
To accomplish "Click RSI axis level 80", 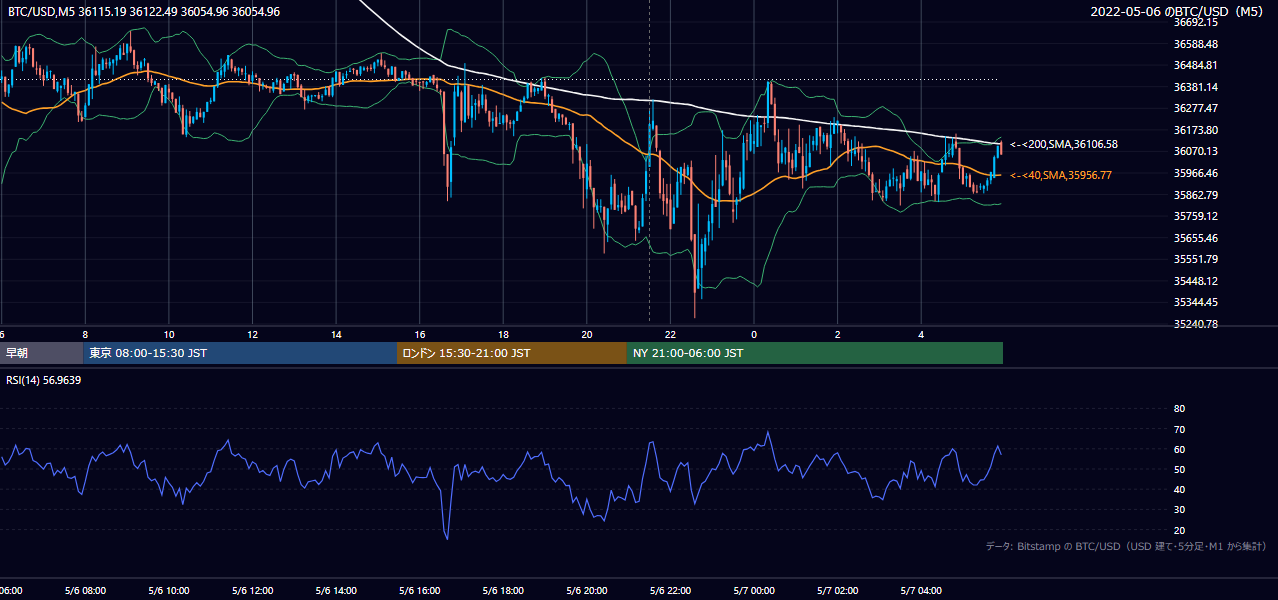I will point(1179,409).
